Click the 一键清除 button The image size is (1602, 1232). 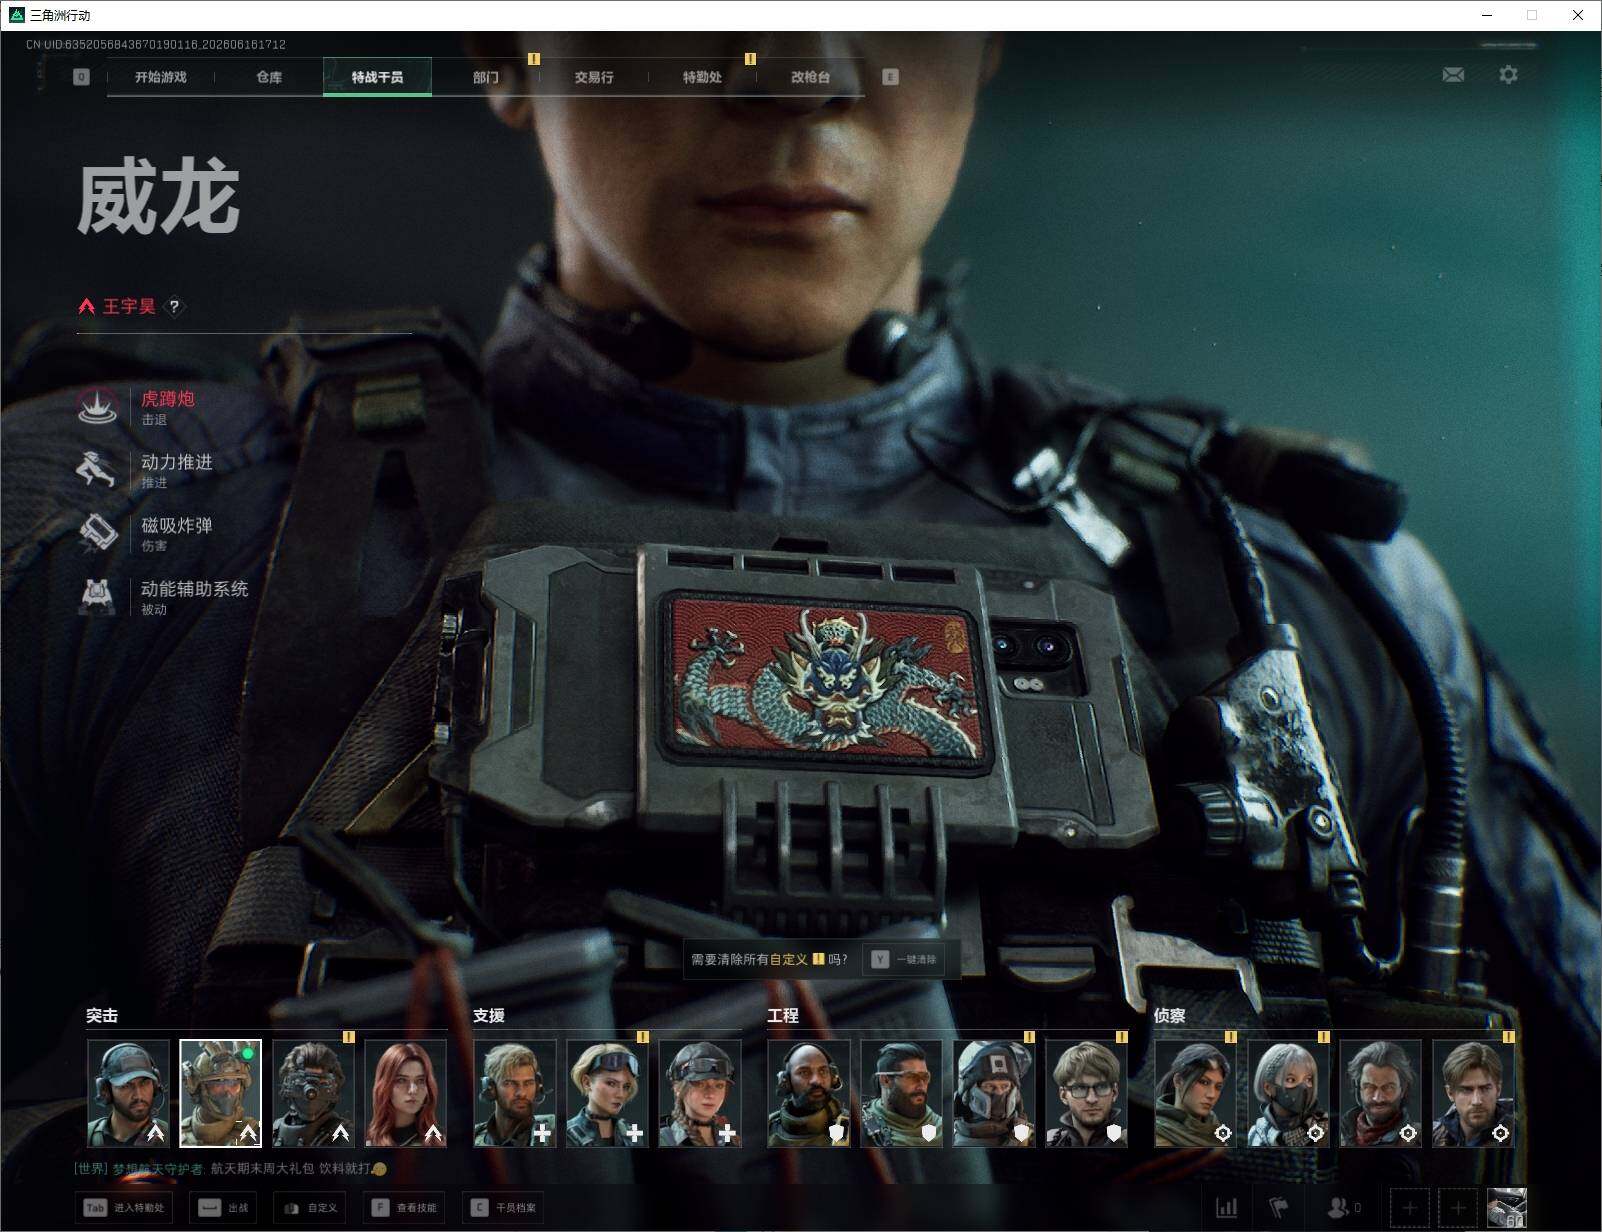[x=905, y=960]
